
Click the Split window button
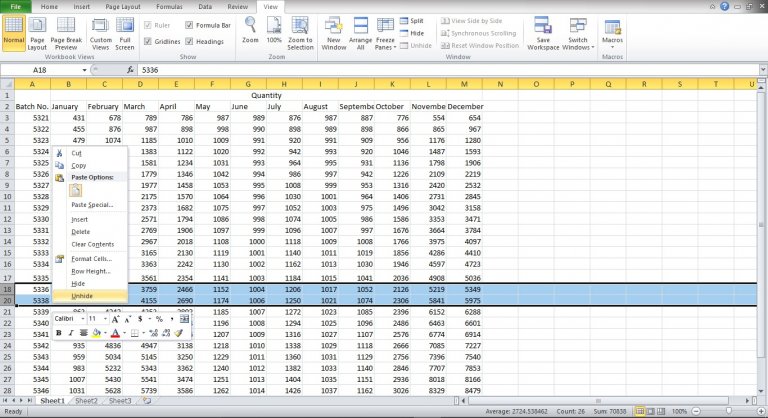[411, 21]
